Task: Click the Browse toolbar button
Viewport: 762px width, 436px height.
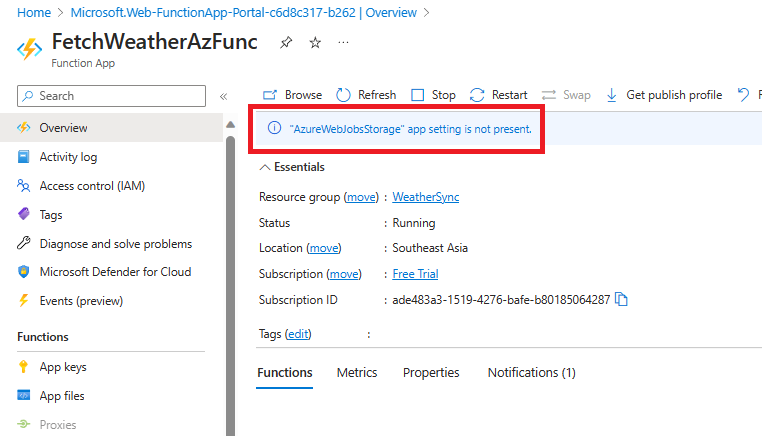Action: (x=292, y=95)
